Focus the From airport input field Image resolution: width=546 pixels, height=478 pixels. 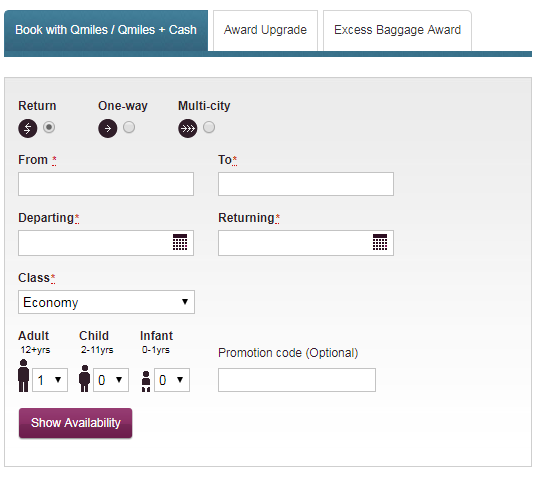pyautogui.click(x=106, y=184)
